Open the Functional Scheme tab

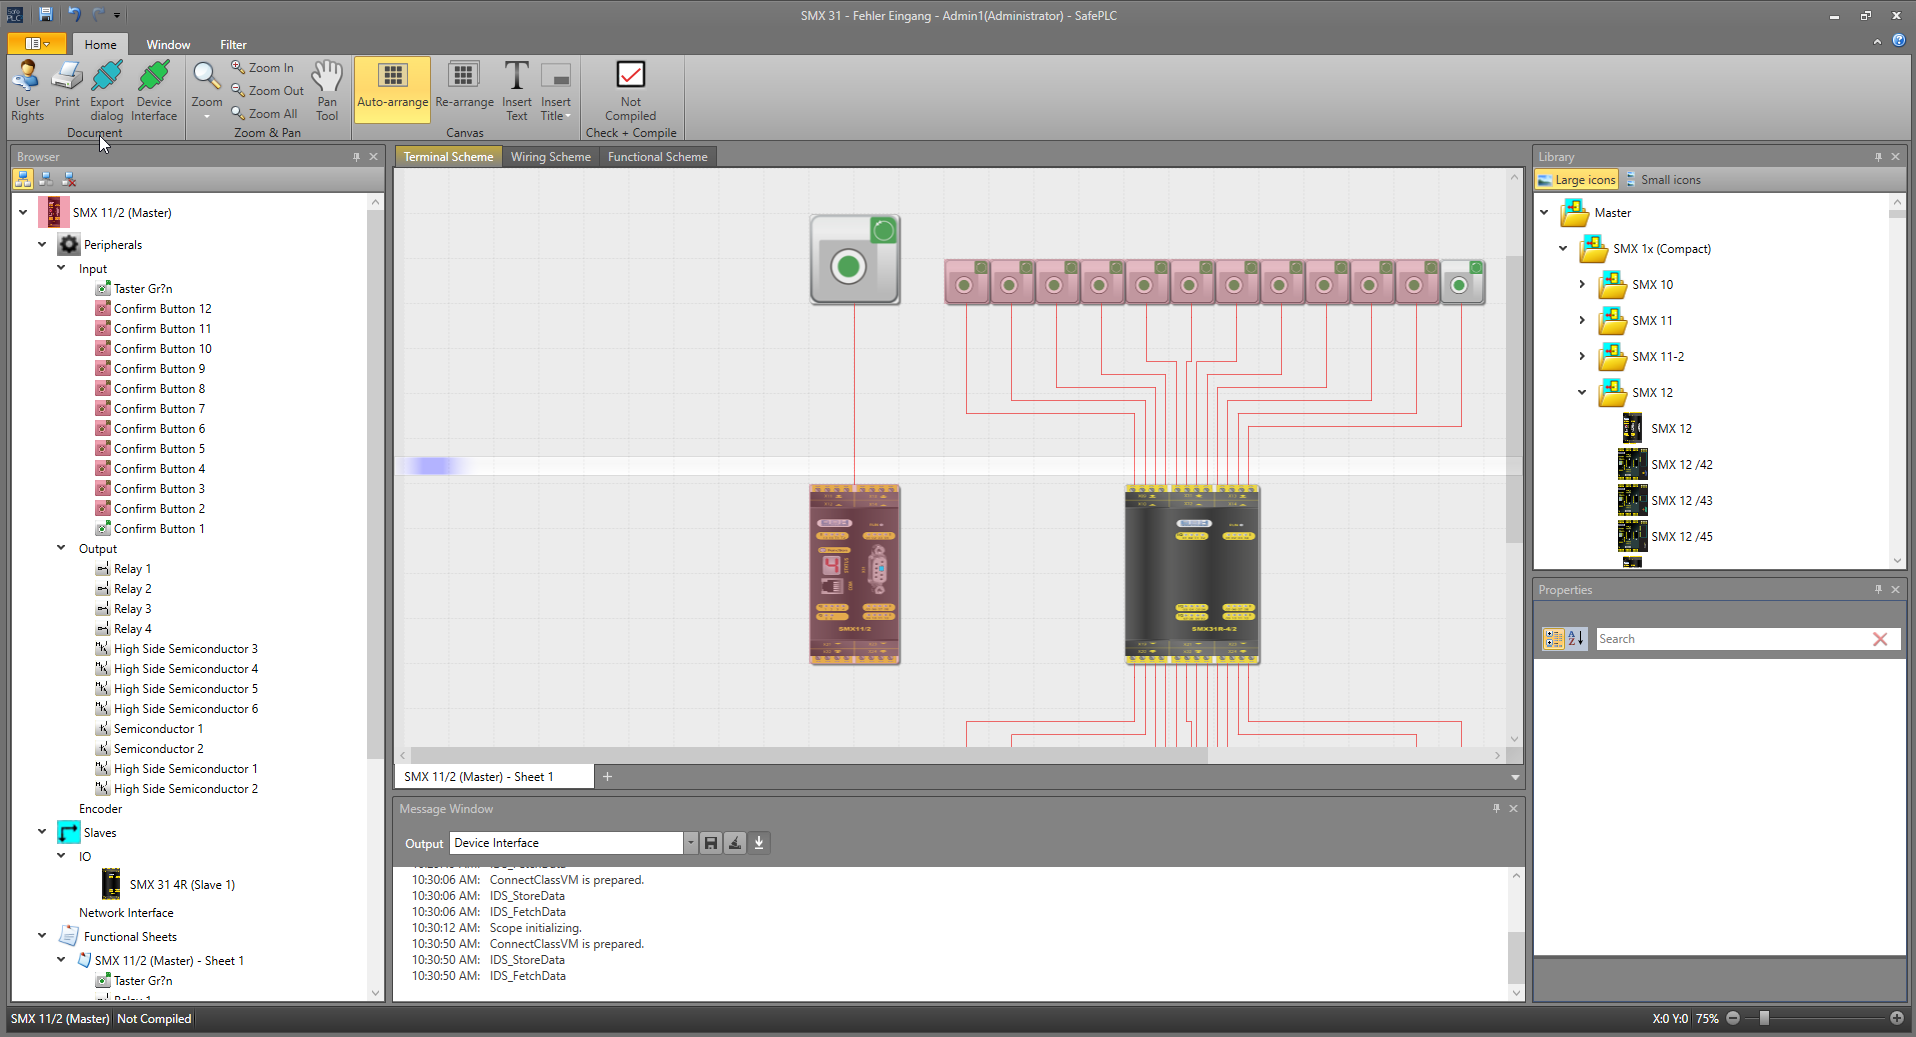[657, 156]
